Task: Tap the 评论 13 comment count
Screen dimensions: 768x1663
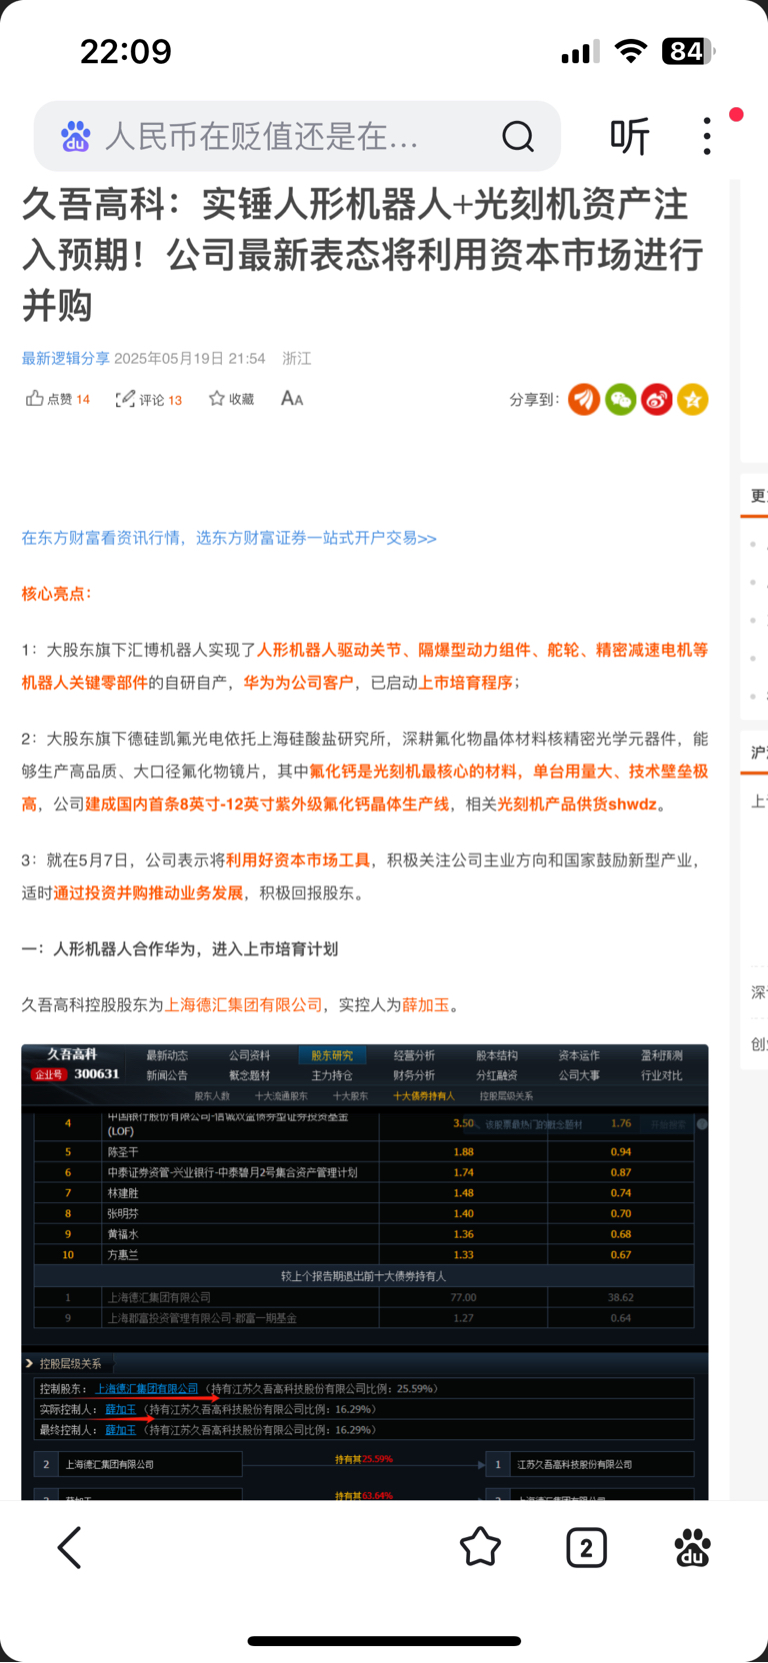Action: [160, 400]
